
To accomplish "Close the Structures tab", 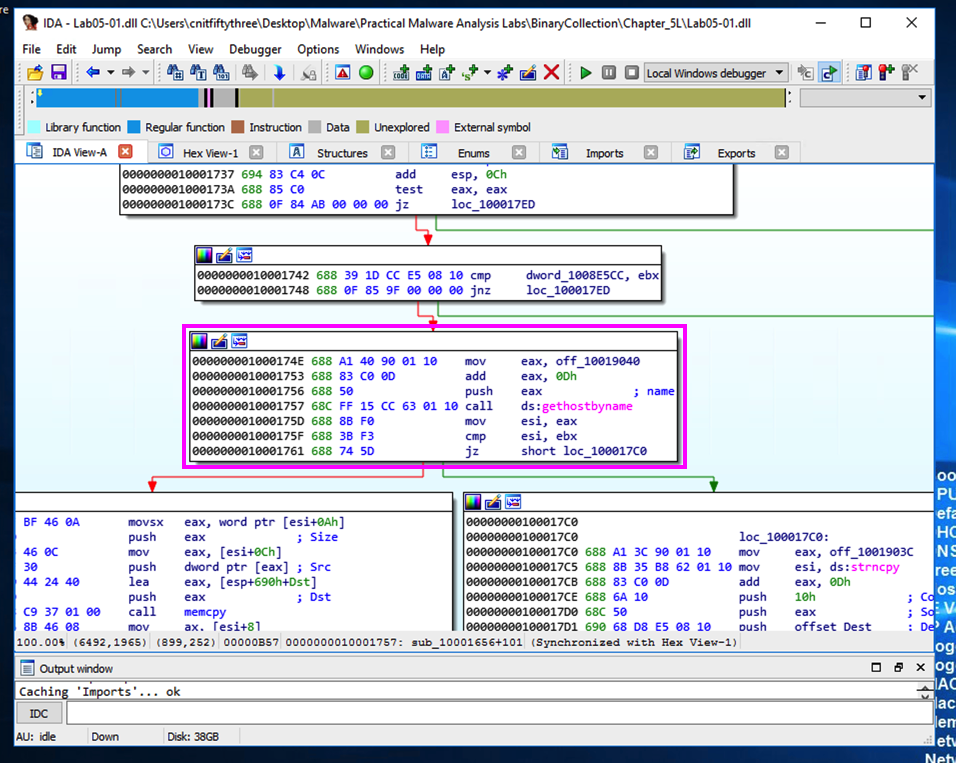I will (x=388, y=153).
